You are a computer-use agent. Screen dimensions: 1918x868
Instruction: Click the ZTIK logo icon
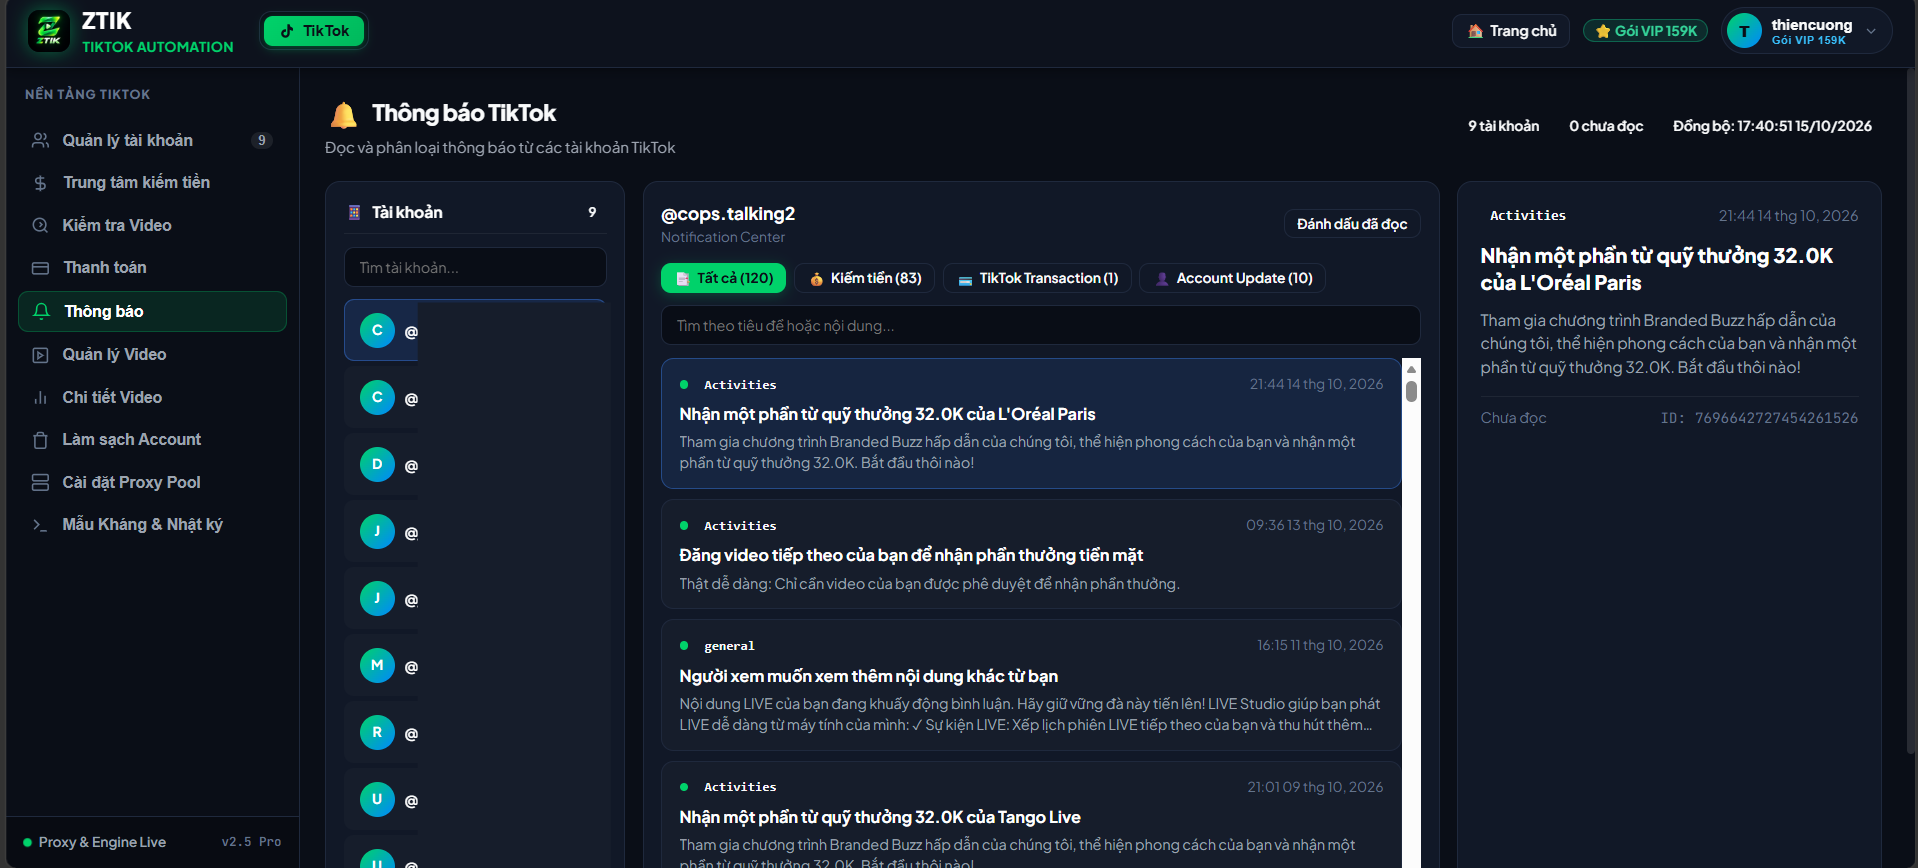pos(48,31)
